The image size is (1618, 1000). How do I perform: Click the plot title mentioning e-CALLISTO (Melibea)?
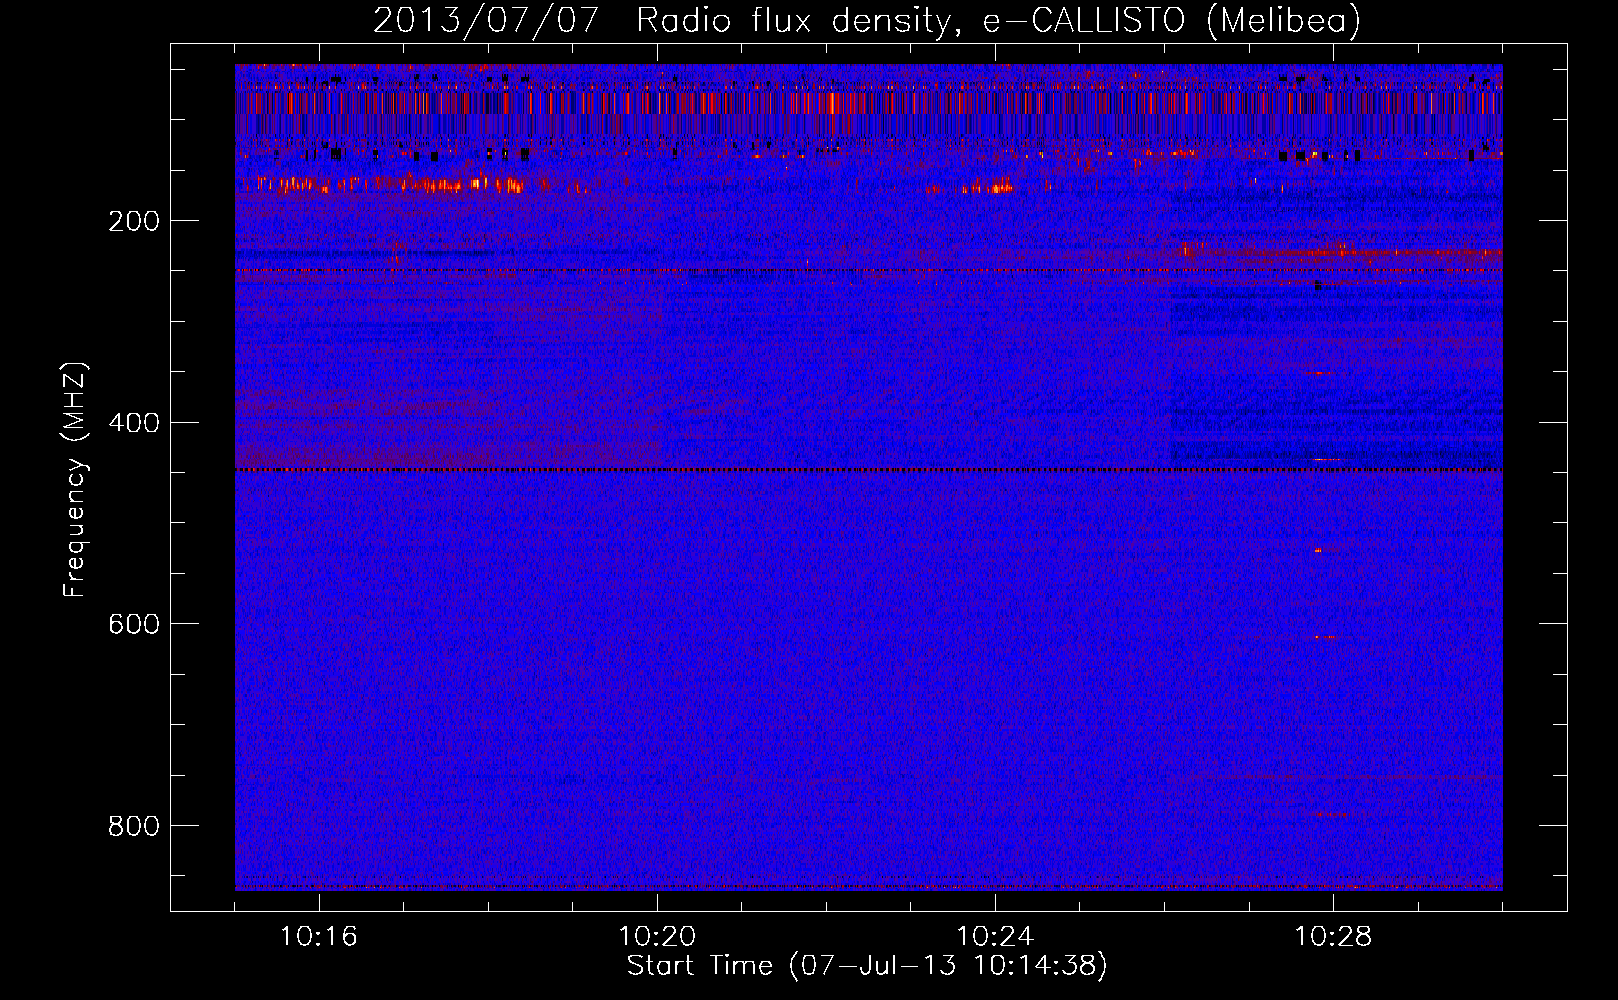click(x=867, y=21)
